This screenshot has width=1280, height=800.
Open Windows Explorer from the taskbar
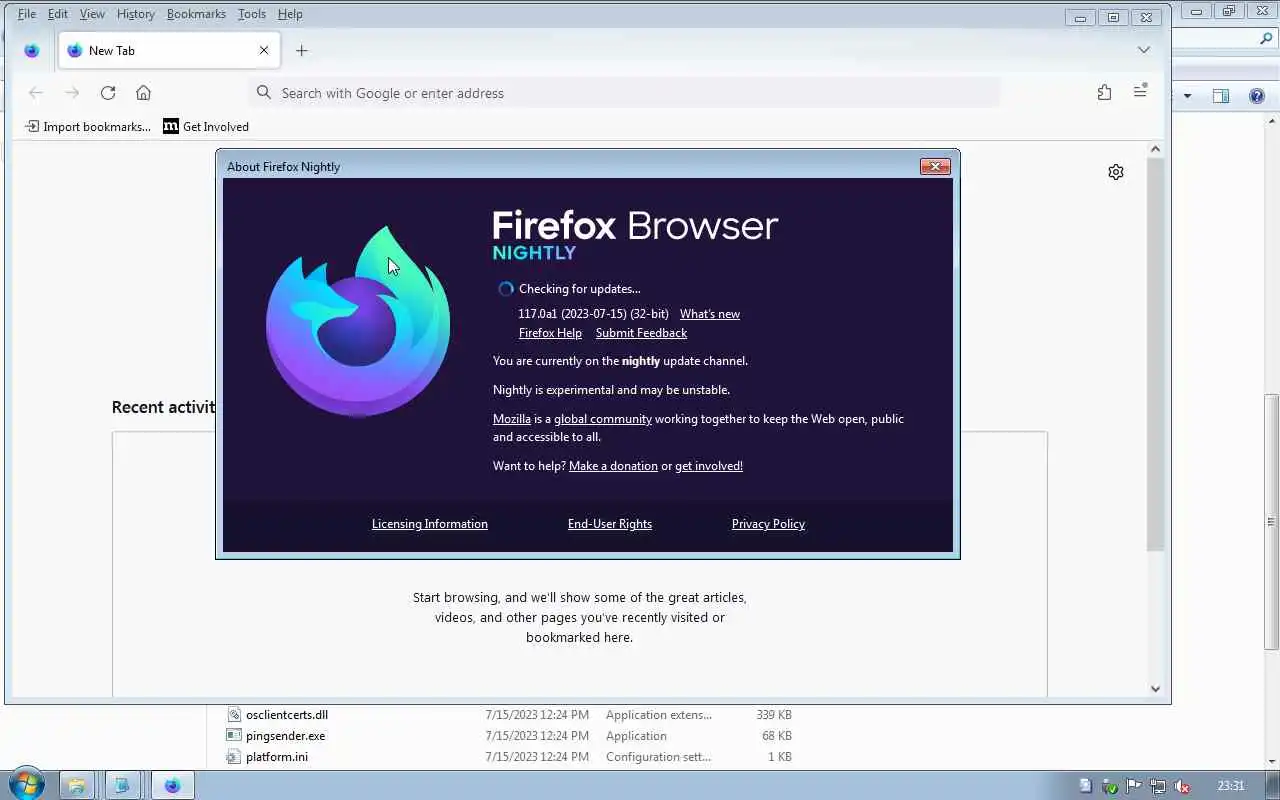76,785
